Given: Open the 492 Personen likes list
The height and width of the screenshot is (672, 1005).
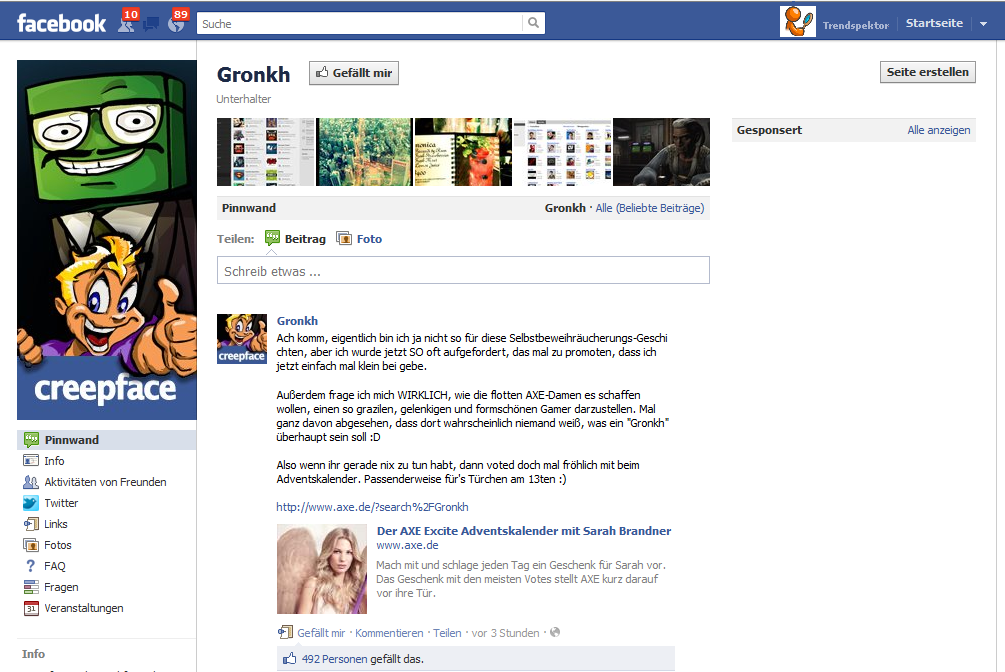Looking at the screenshot, I should [335, 659].
